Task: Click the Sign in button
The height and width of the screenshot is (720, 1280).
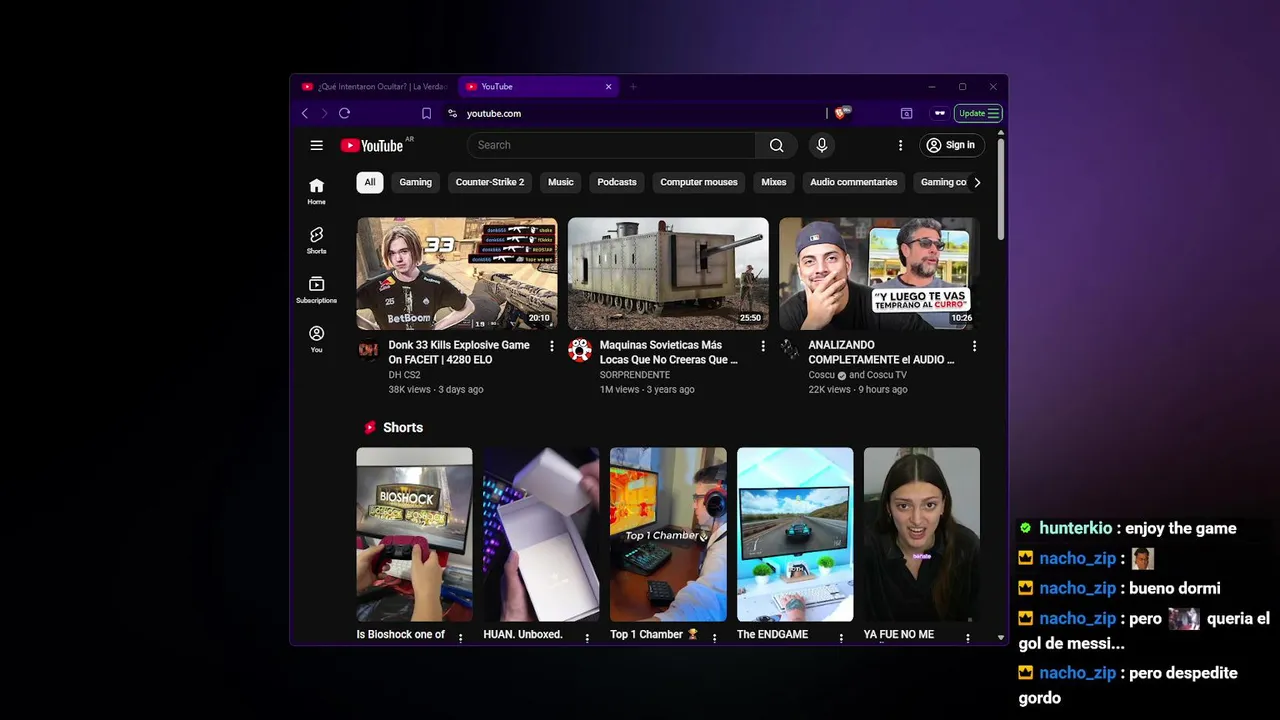Action: tap(950, 145)
